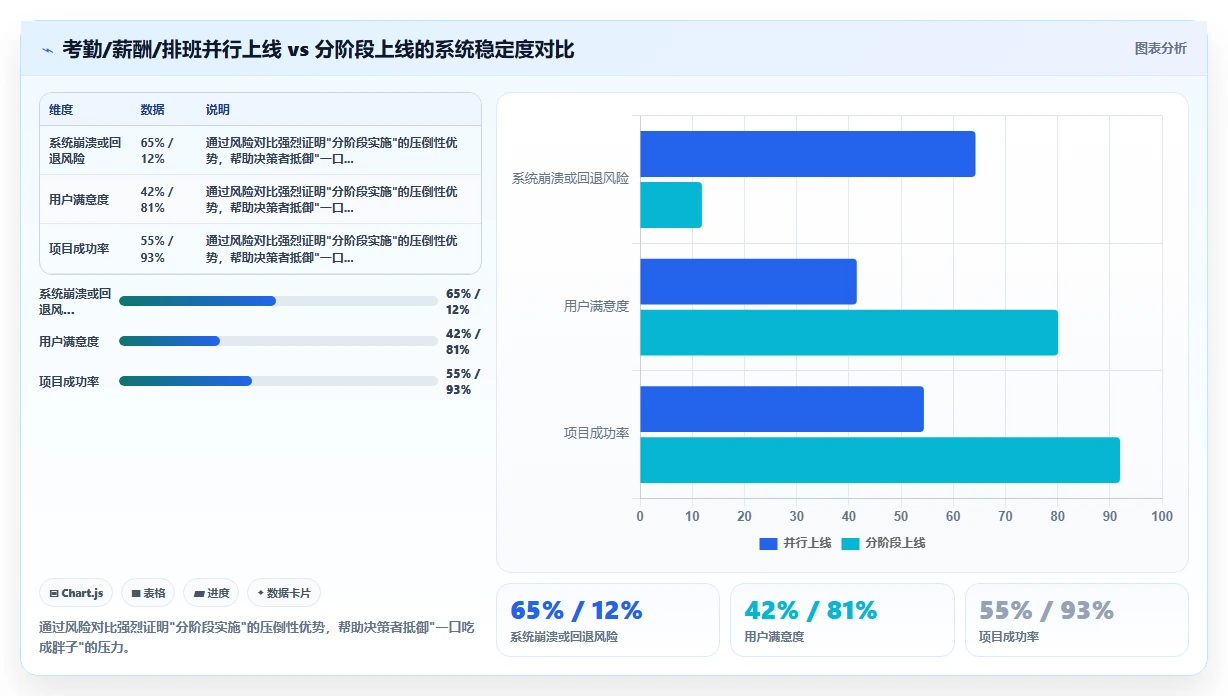Click the page title about 系统稳定度对比
Image resolution: width=1228 pixels, height=696 pixels.
[x=318, y=49]
